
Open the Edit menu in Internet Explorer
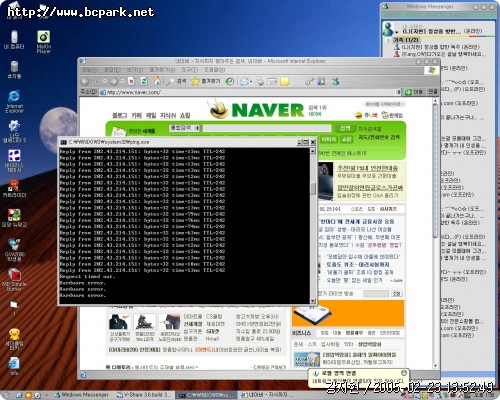click(x=112, y=70)
